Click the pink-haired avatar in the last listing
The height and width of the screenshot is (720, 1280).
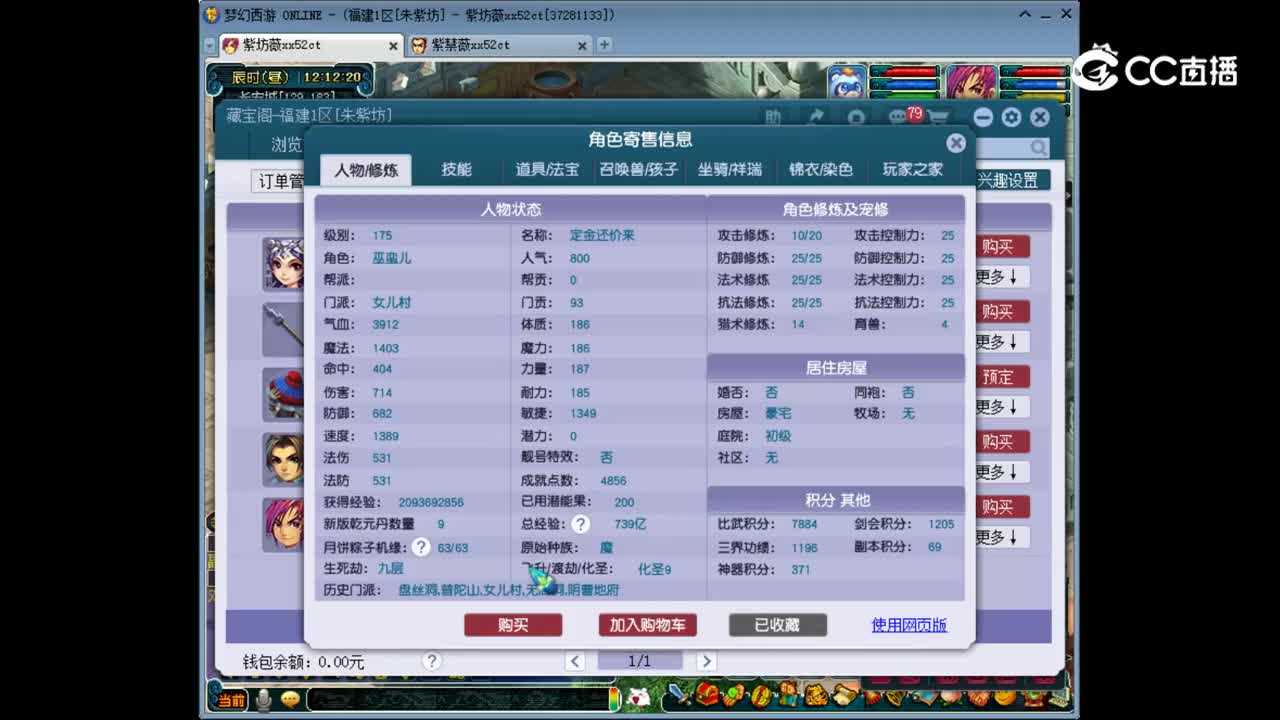click(284, 524)
